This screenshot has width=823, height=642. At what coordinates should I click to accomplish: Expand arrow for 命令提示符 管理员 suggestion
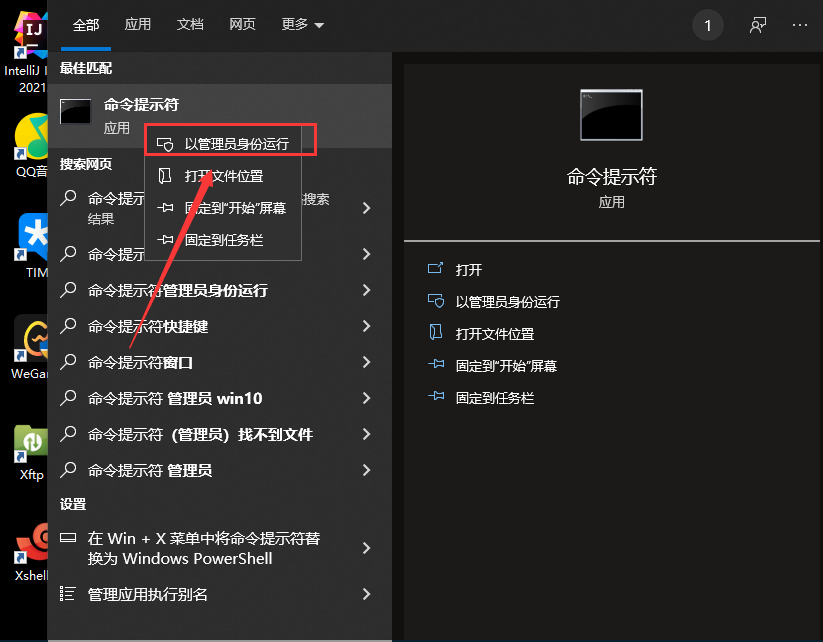point(366,470)
